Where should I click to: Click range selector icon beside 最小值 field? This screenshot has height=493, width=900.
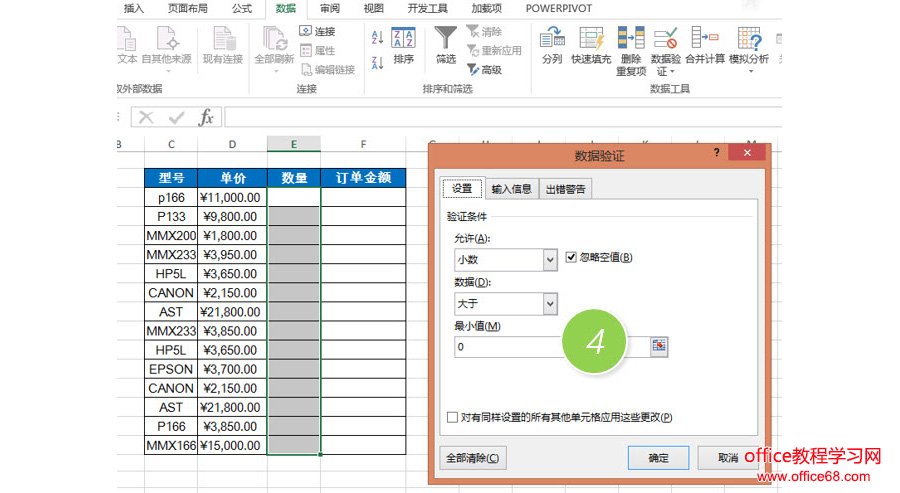coord(659,346)
